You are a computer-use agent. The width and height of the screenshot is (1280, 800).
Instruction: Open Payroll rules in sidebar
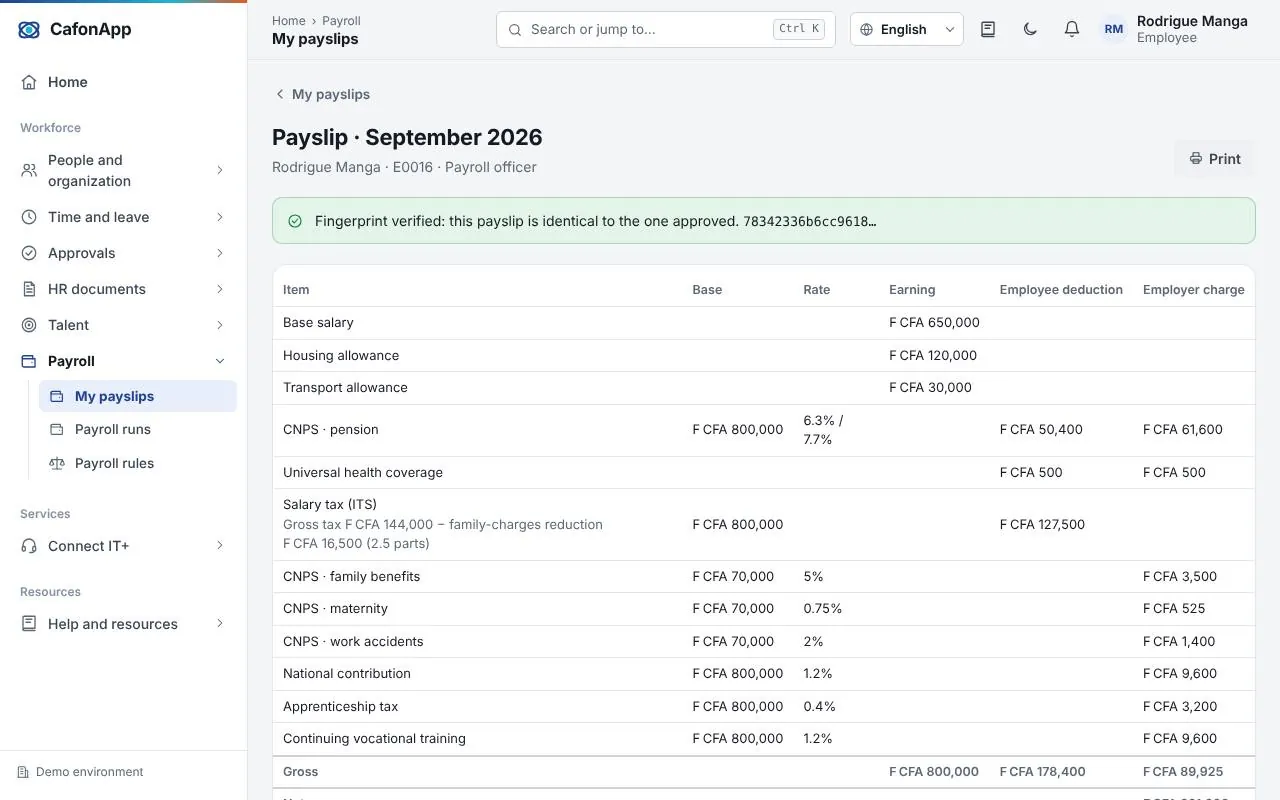tap(138, 463)
